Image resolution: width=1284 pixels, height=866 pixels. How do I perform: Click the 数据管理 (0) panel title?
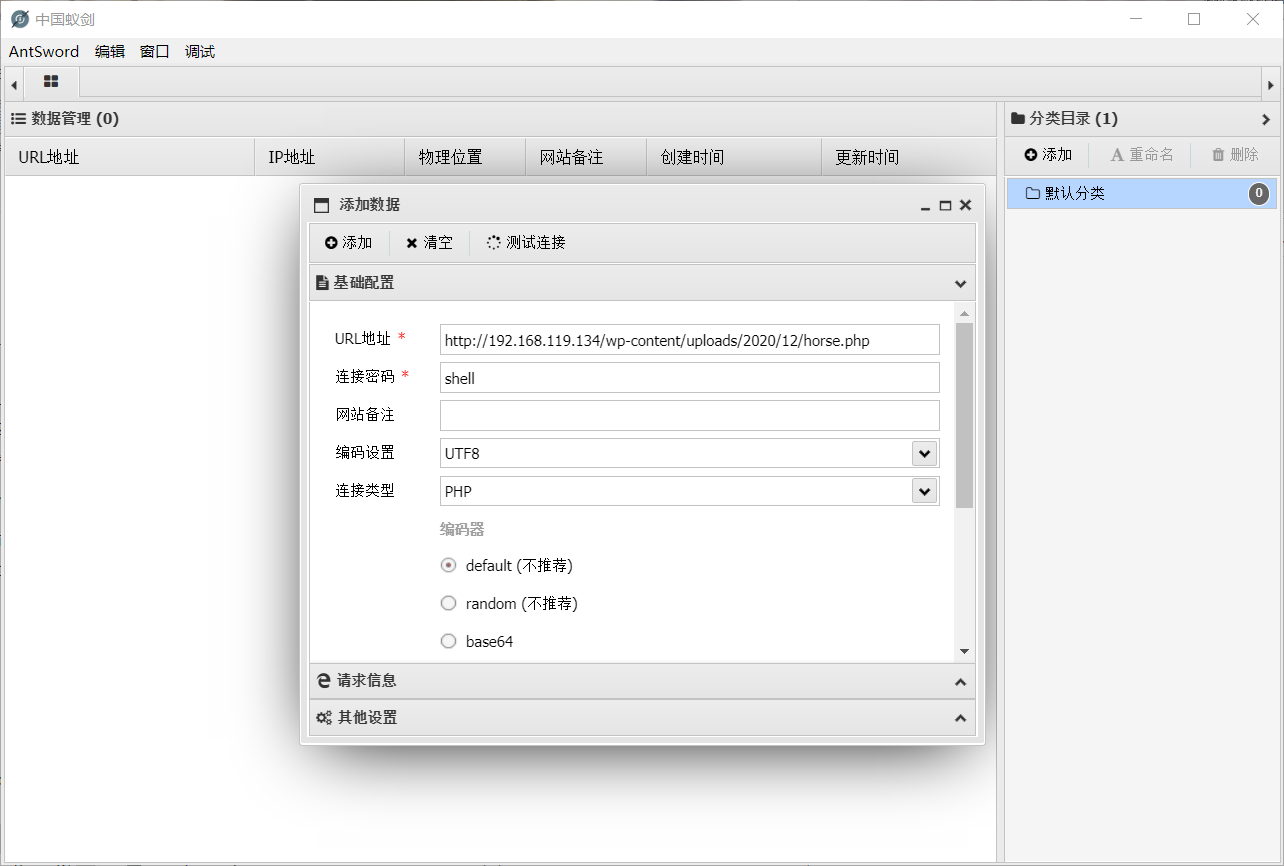(x=75, y=119)
